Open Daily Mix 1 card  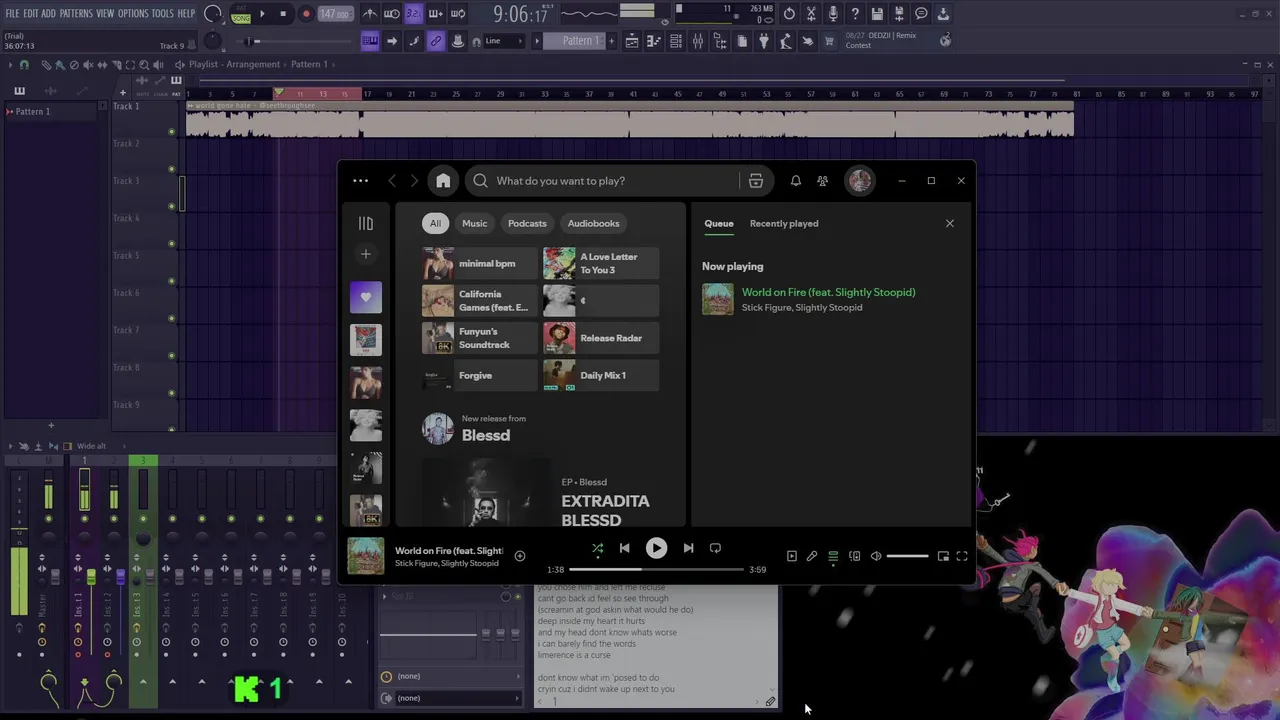601,376
